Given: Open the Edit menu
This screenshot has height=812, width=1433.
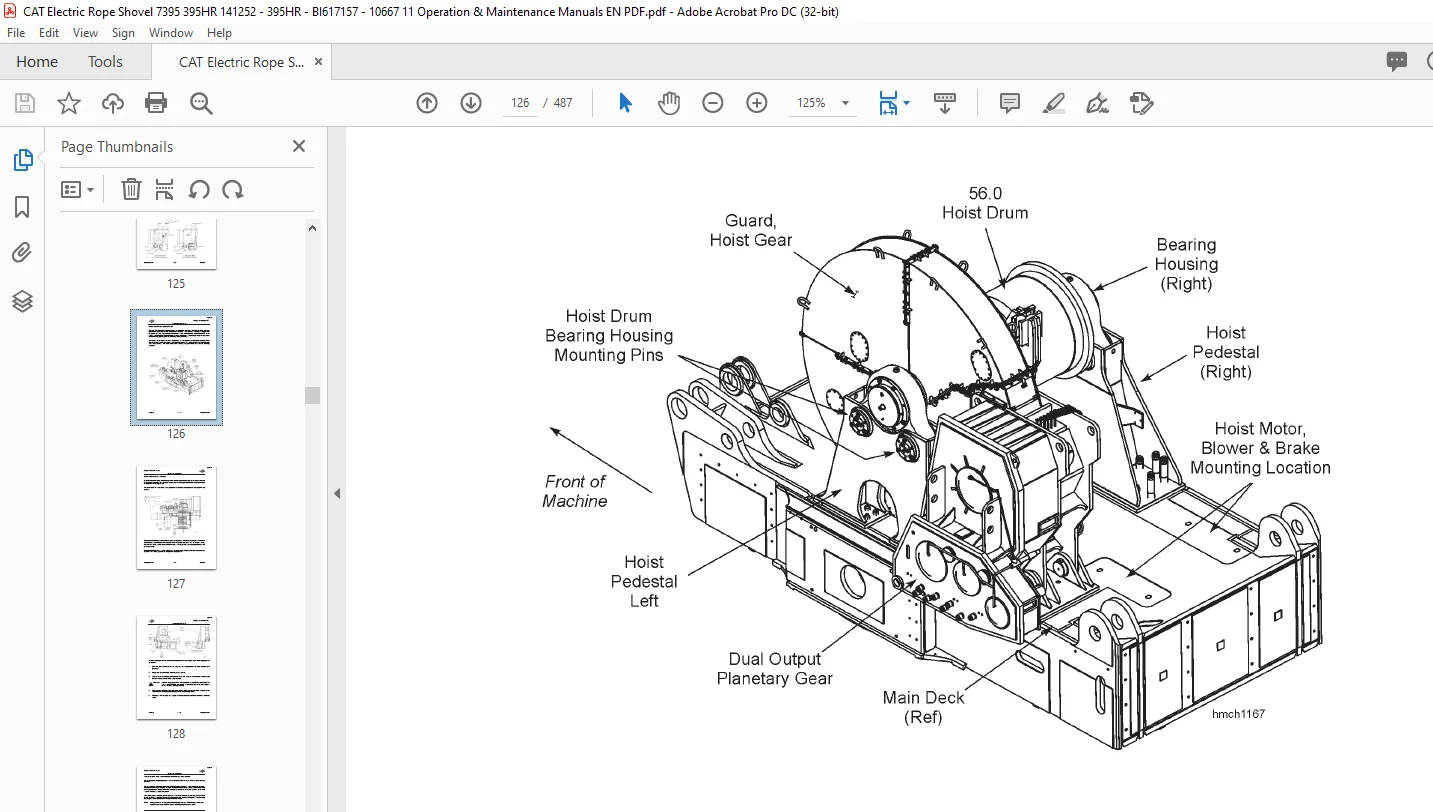Looking at the screenshot, I should 49,33.
